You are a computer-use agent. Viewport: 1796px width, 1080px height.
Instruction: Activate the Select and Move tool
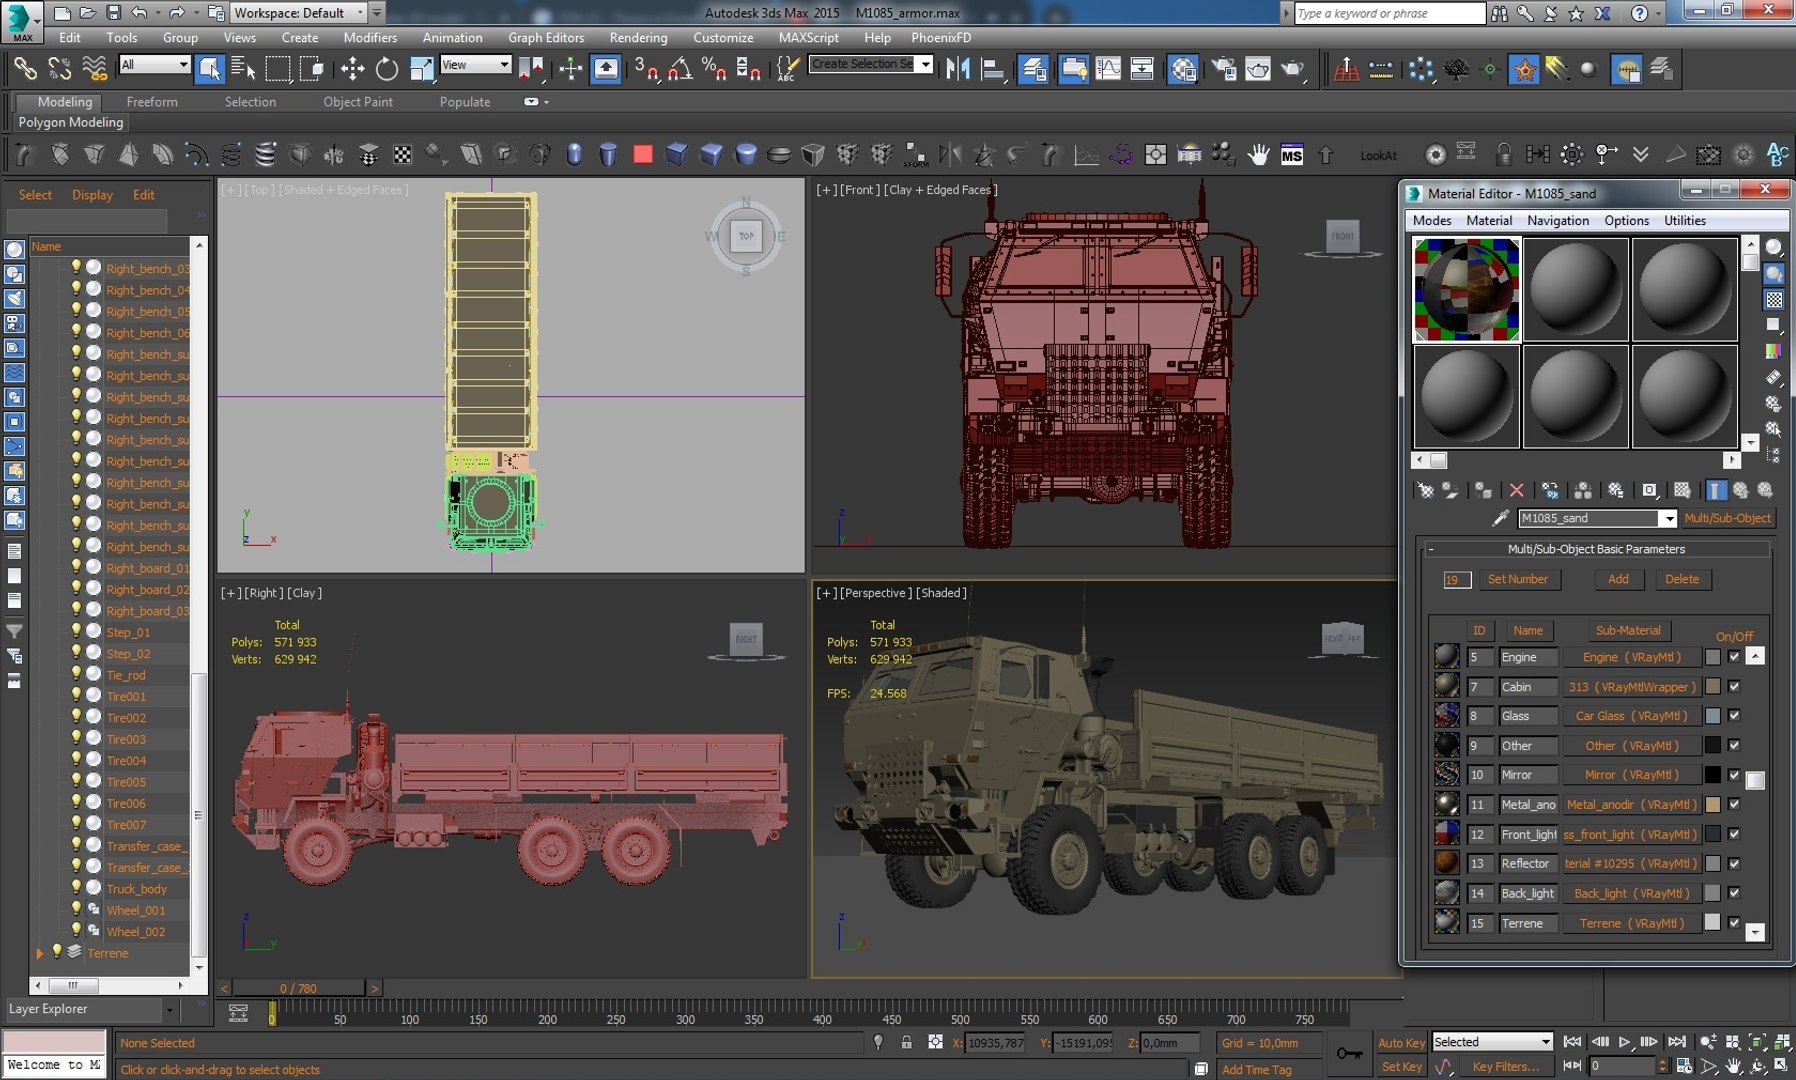tap(352, 69)
